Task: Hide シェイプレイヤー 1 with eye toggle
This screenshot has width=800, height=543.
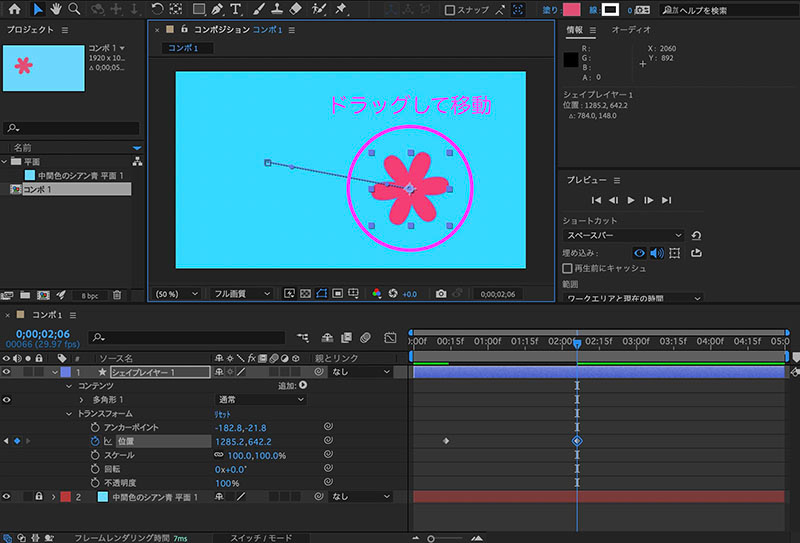Action: (x=6, y=372)
